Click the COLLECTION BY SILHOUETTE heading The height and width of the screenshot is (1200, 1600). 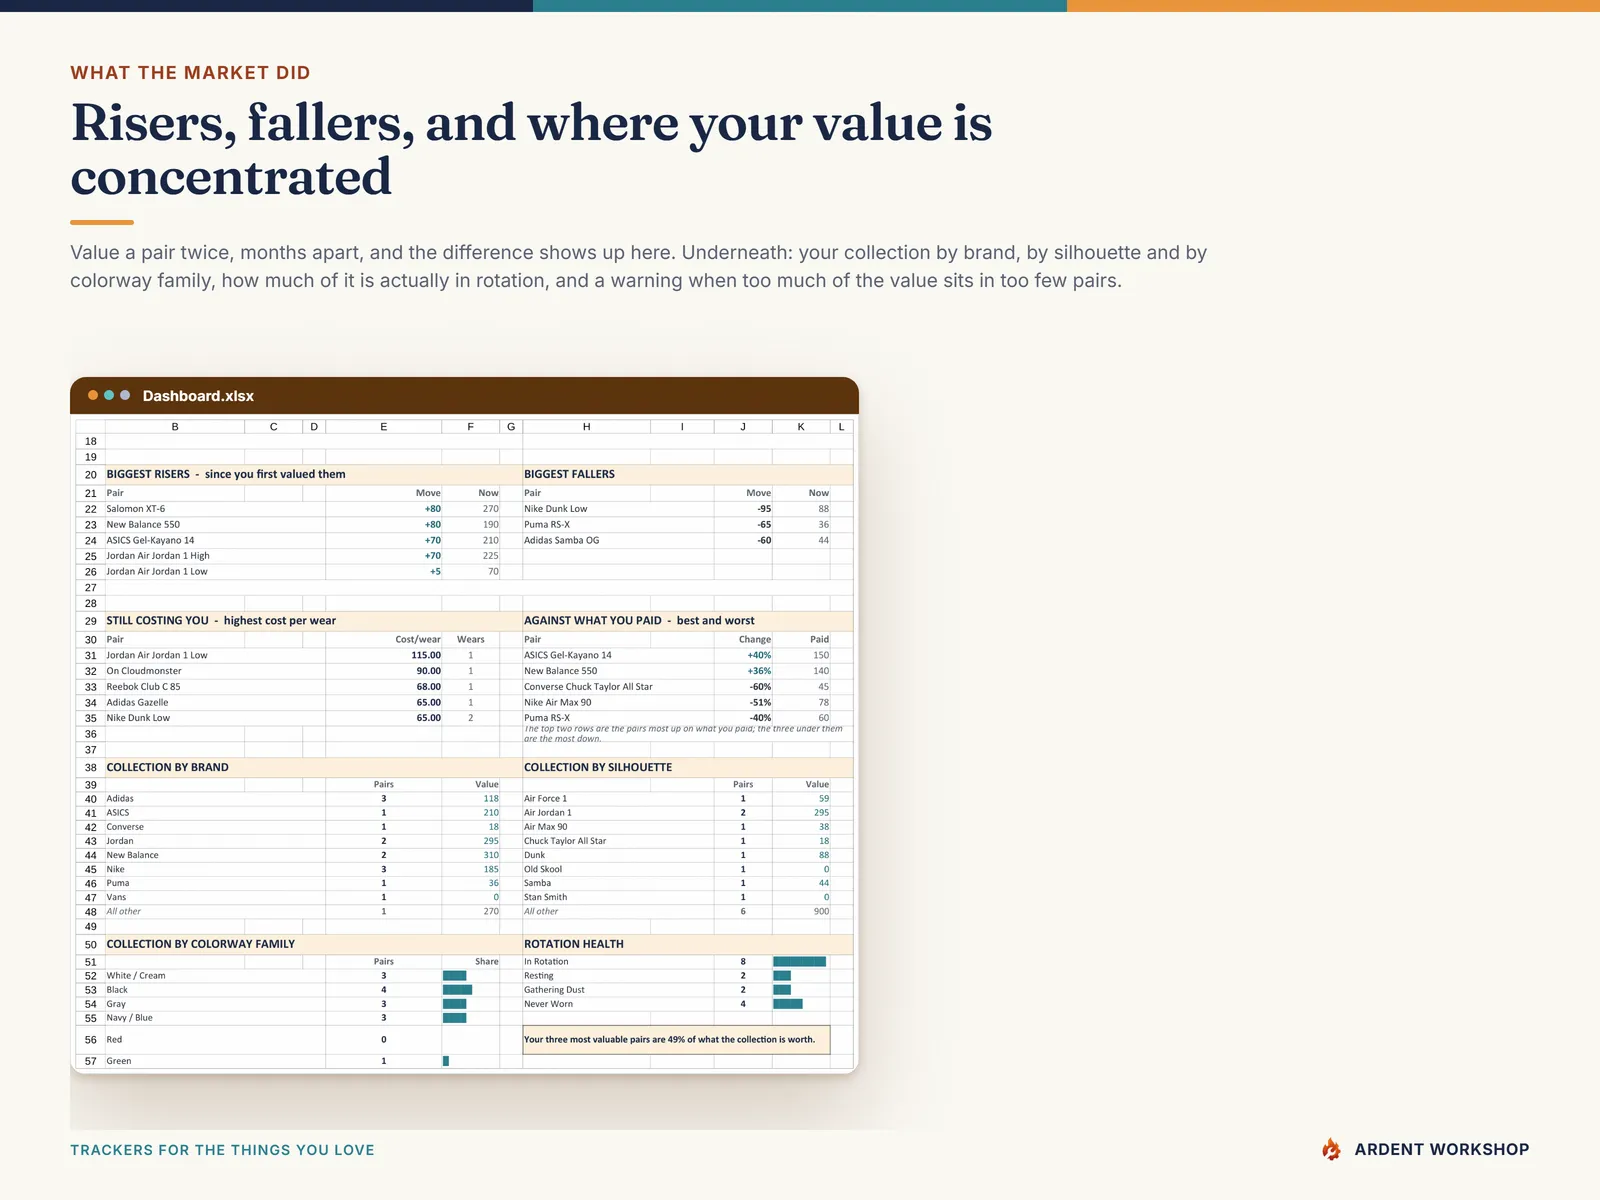pos(598,768)
